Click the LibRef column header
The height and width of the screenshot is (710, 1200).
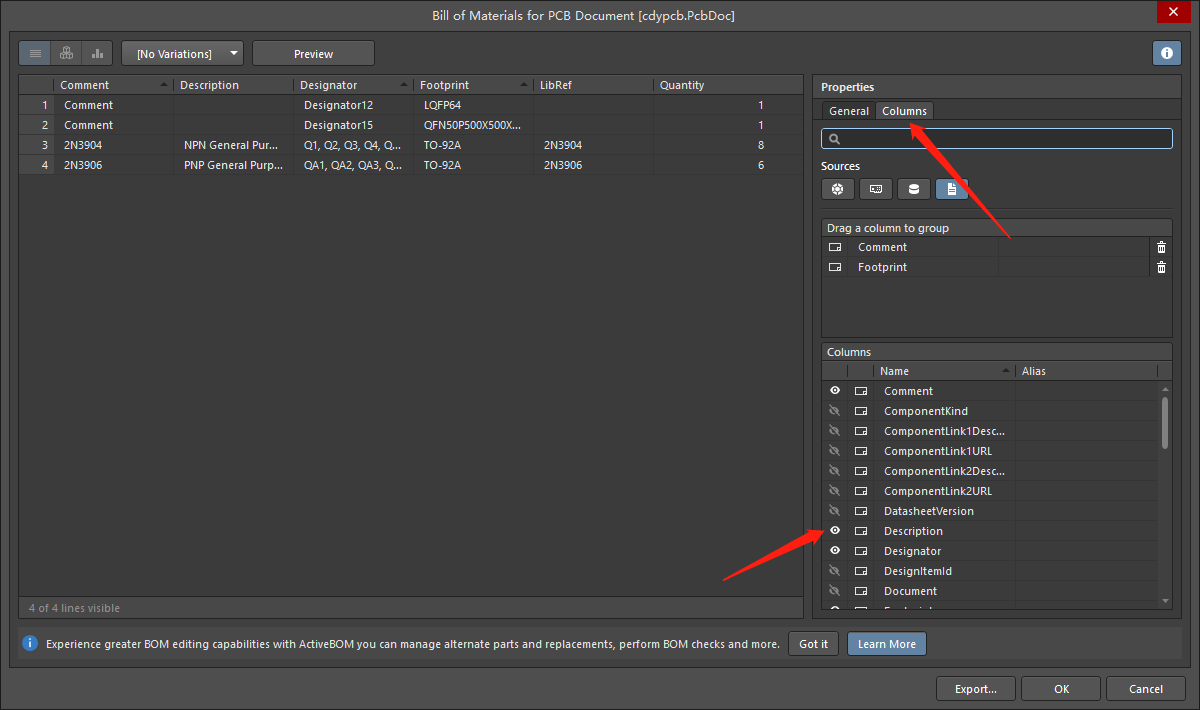pos(593,85)
